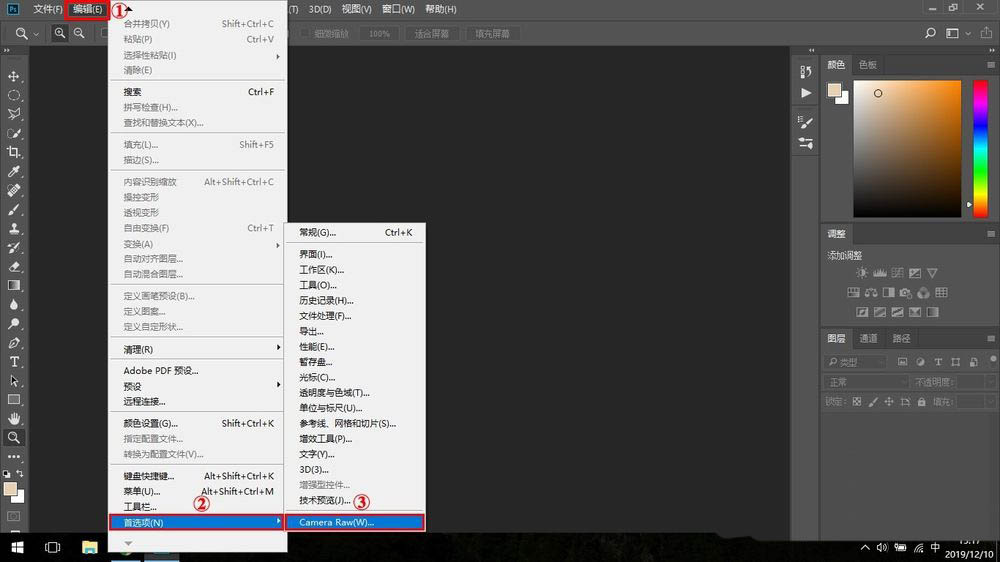Add a Levels adjustment
This screenshot has height=562, width=1000.
[x=879, y=273]
